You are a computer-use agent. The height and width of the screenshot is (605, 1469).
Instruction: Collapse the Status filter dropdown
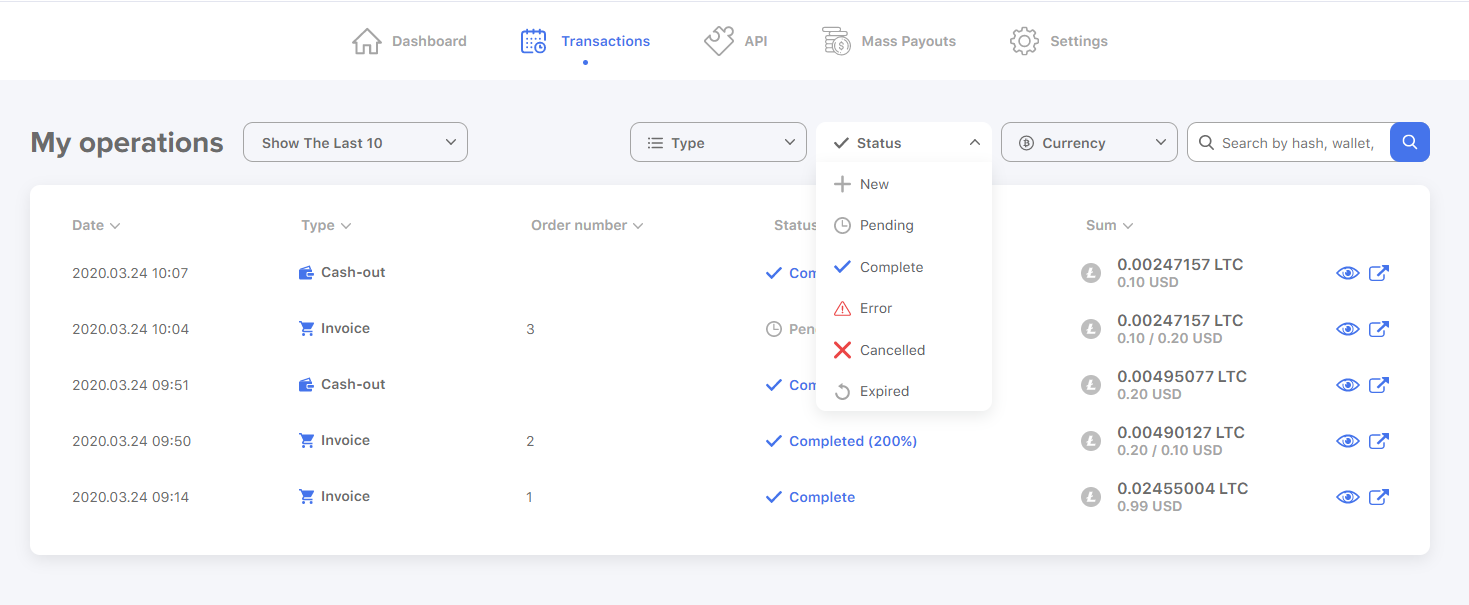coord(904,142)
